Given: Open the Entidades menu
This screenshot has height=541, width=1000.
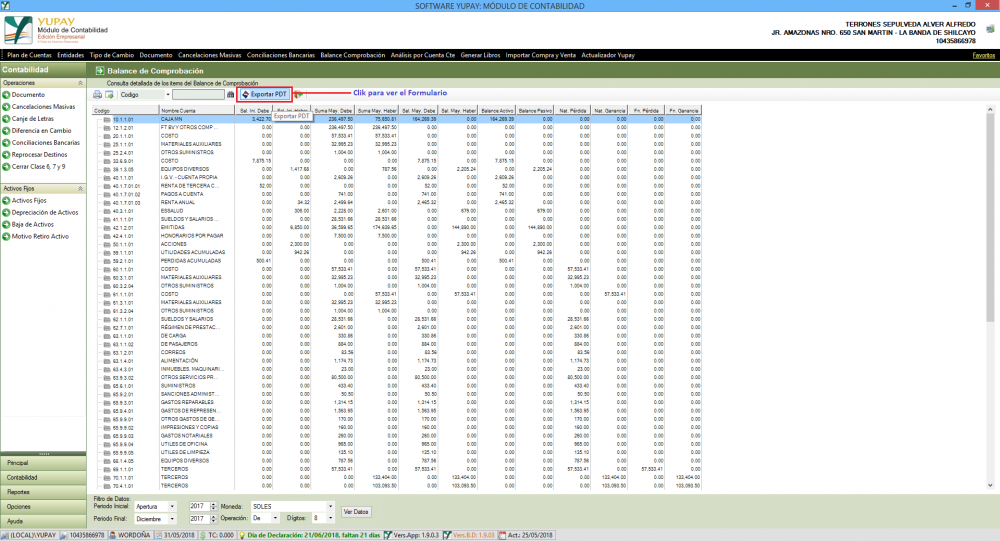Looking at the screenshot, I should coord(70,55).
